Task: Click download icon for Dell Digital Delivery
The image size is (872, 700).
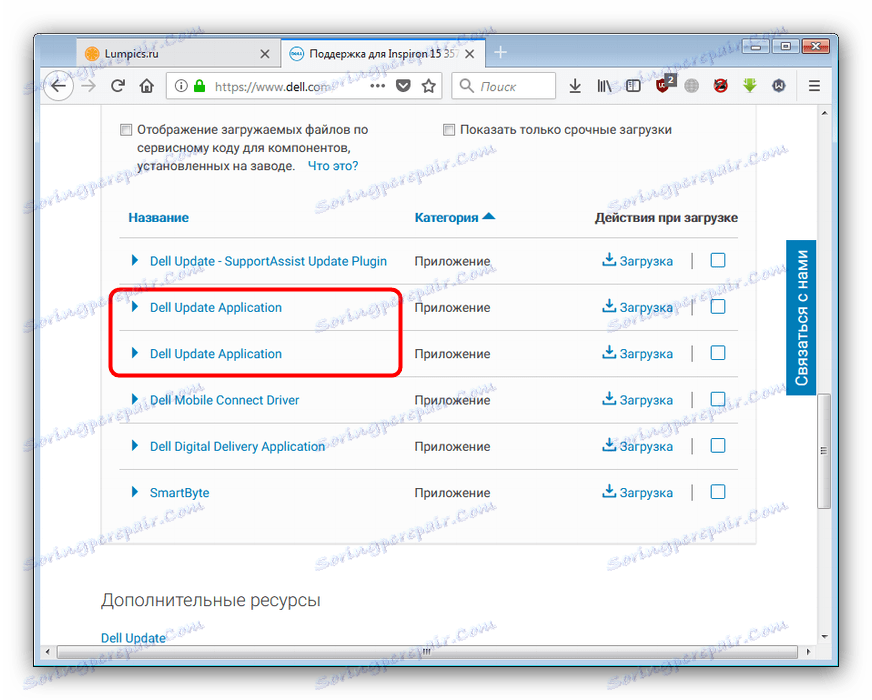Action: point(609,445)
